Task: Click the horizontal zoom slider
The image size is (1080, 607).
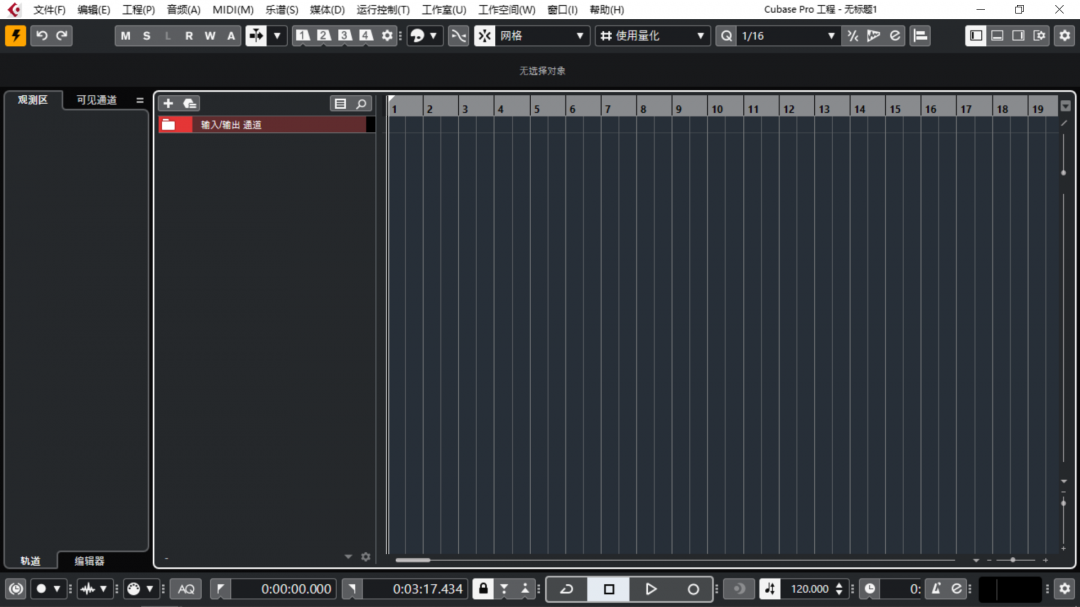Action: coord(1013,560)
